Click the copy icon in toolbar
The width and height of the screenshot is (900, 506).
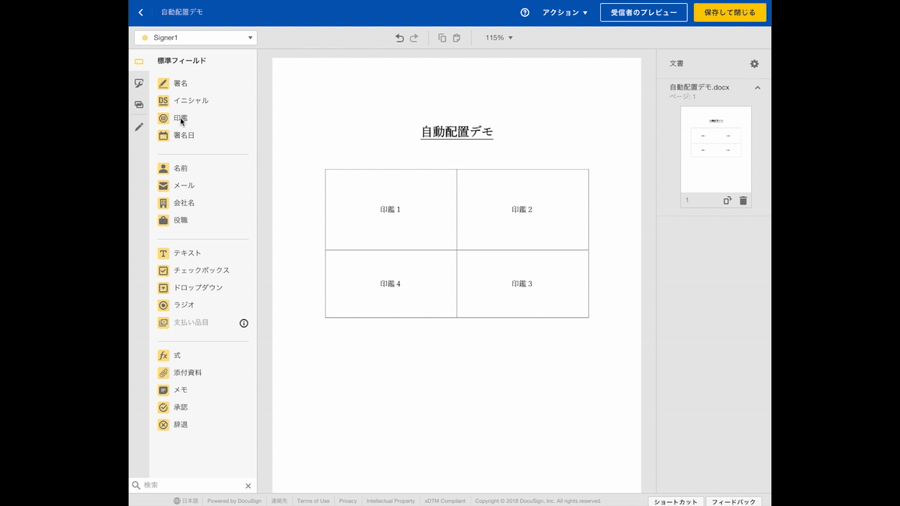point(442,38)
